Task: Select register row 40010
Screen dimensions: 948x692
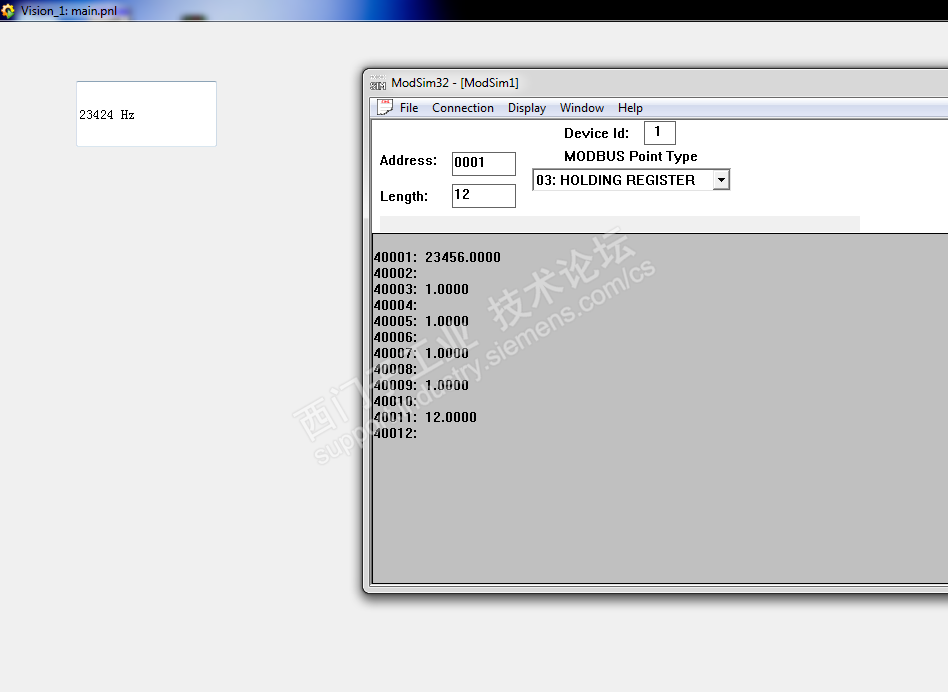Action: coord(395,401)
